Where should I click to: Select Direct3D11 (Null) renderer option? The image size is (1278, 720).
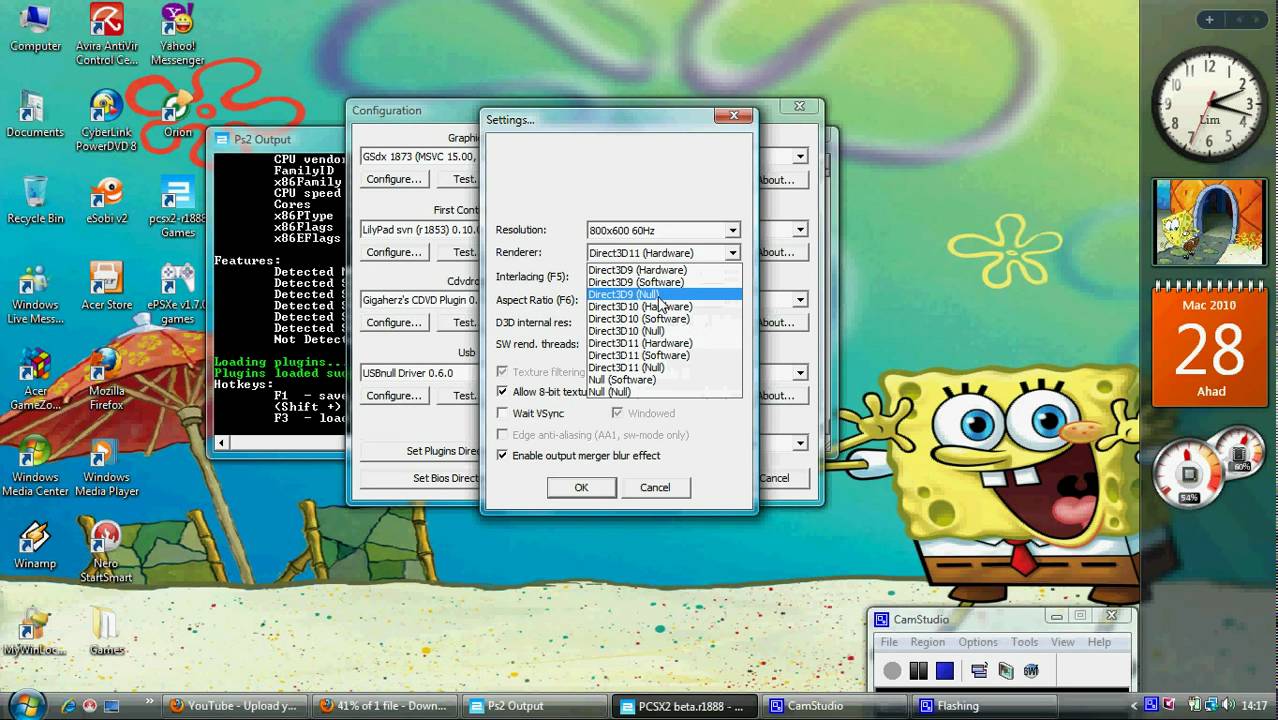(664, 368)
